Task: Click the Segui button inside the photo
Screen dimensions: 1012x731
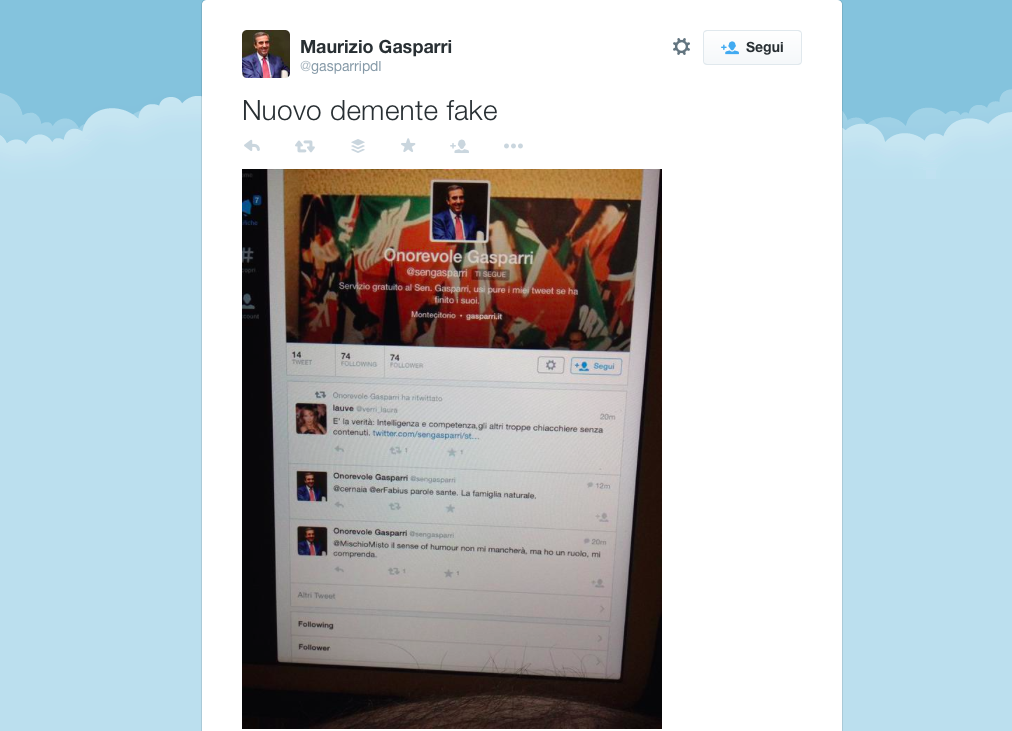Action: pos(596,366)
